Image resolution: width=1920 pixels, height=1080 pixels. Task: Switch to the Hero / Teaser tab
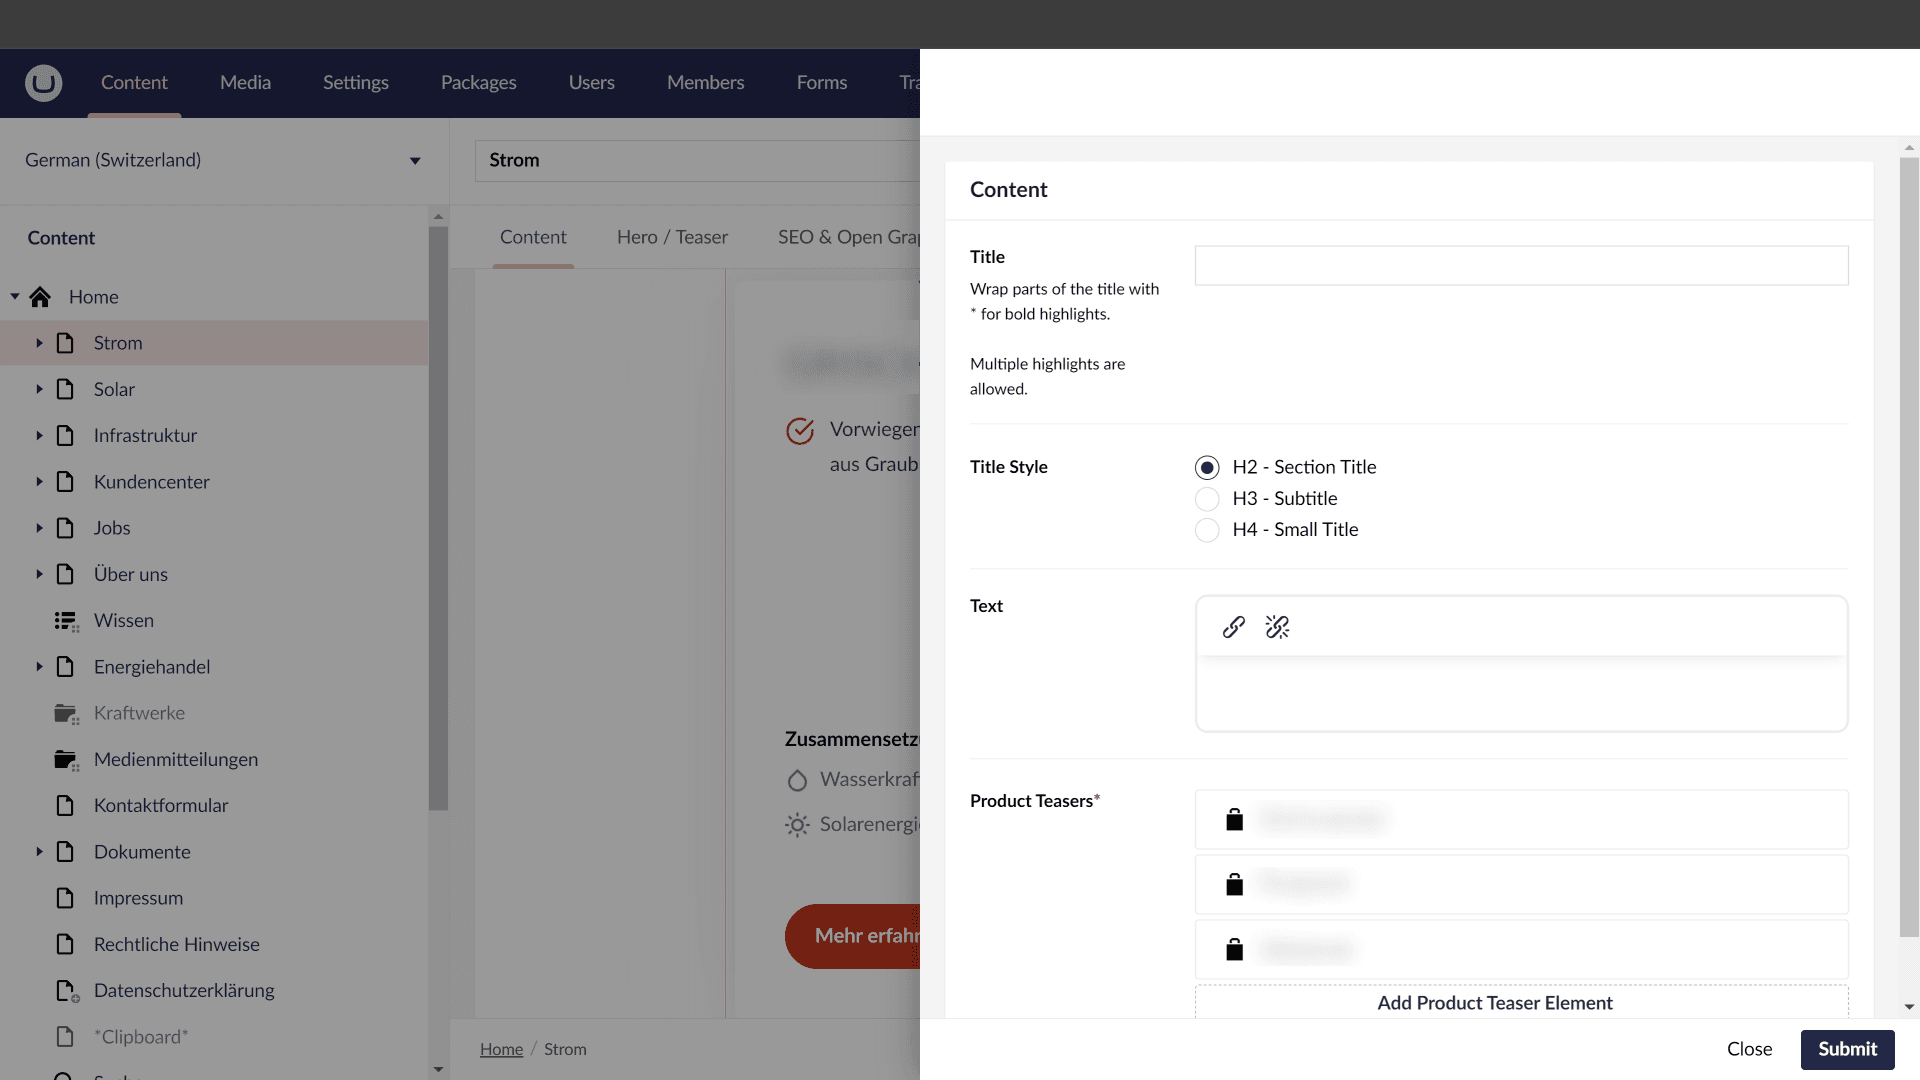pyautogui.click(x=672, y=237)
